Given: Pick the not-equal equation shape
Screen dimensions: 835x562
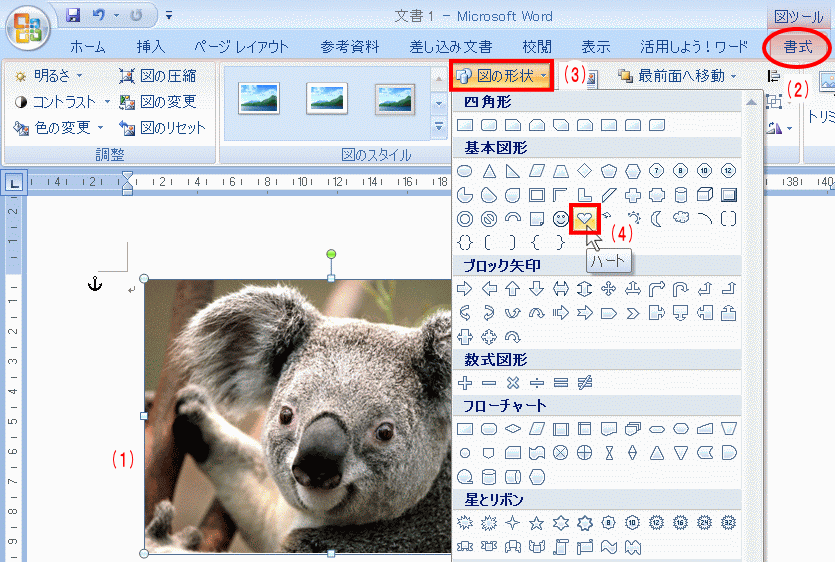Looking at the screenshot, I should (x=584, y=382).
